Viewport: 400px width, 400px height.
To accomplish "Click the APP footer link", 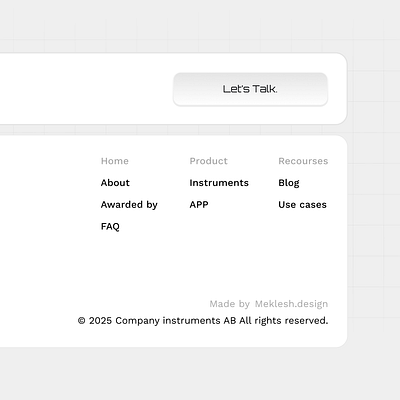I will point(199,205).
